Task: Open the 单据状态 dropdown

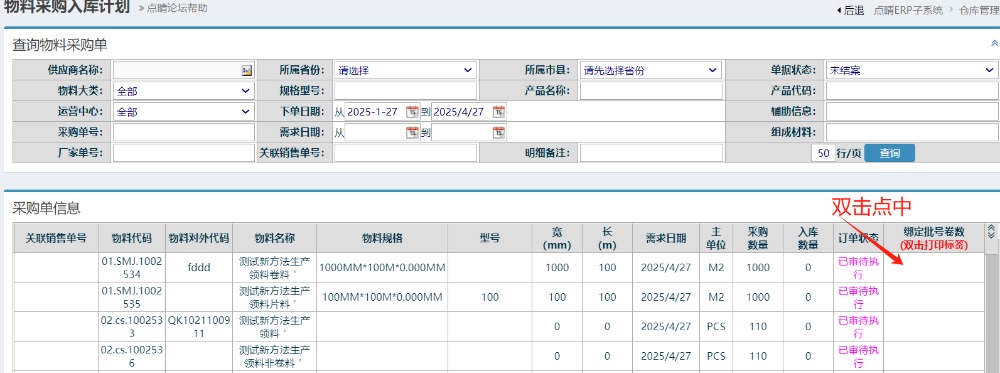Action: coord(912,70)
